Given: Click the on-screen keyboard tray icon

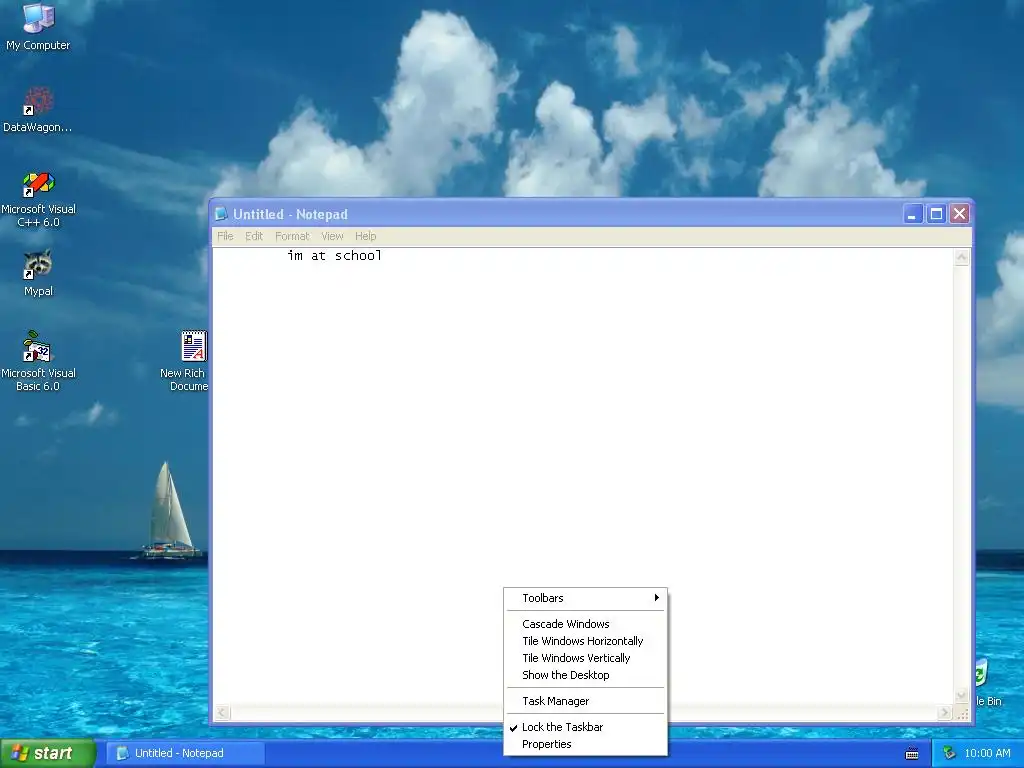Looking at the screenshot, I should [912, 754].
